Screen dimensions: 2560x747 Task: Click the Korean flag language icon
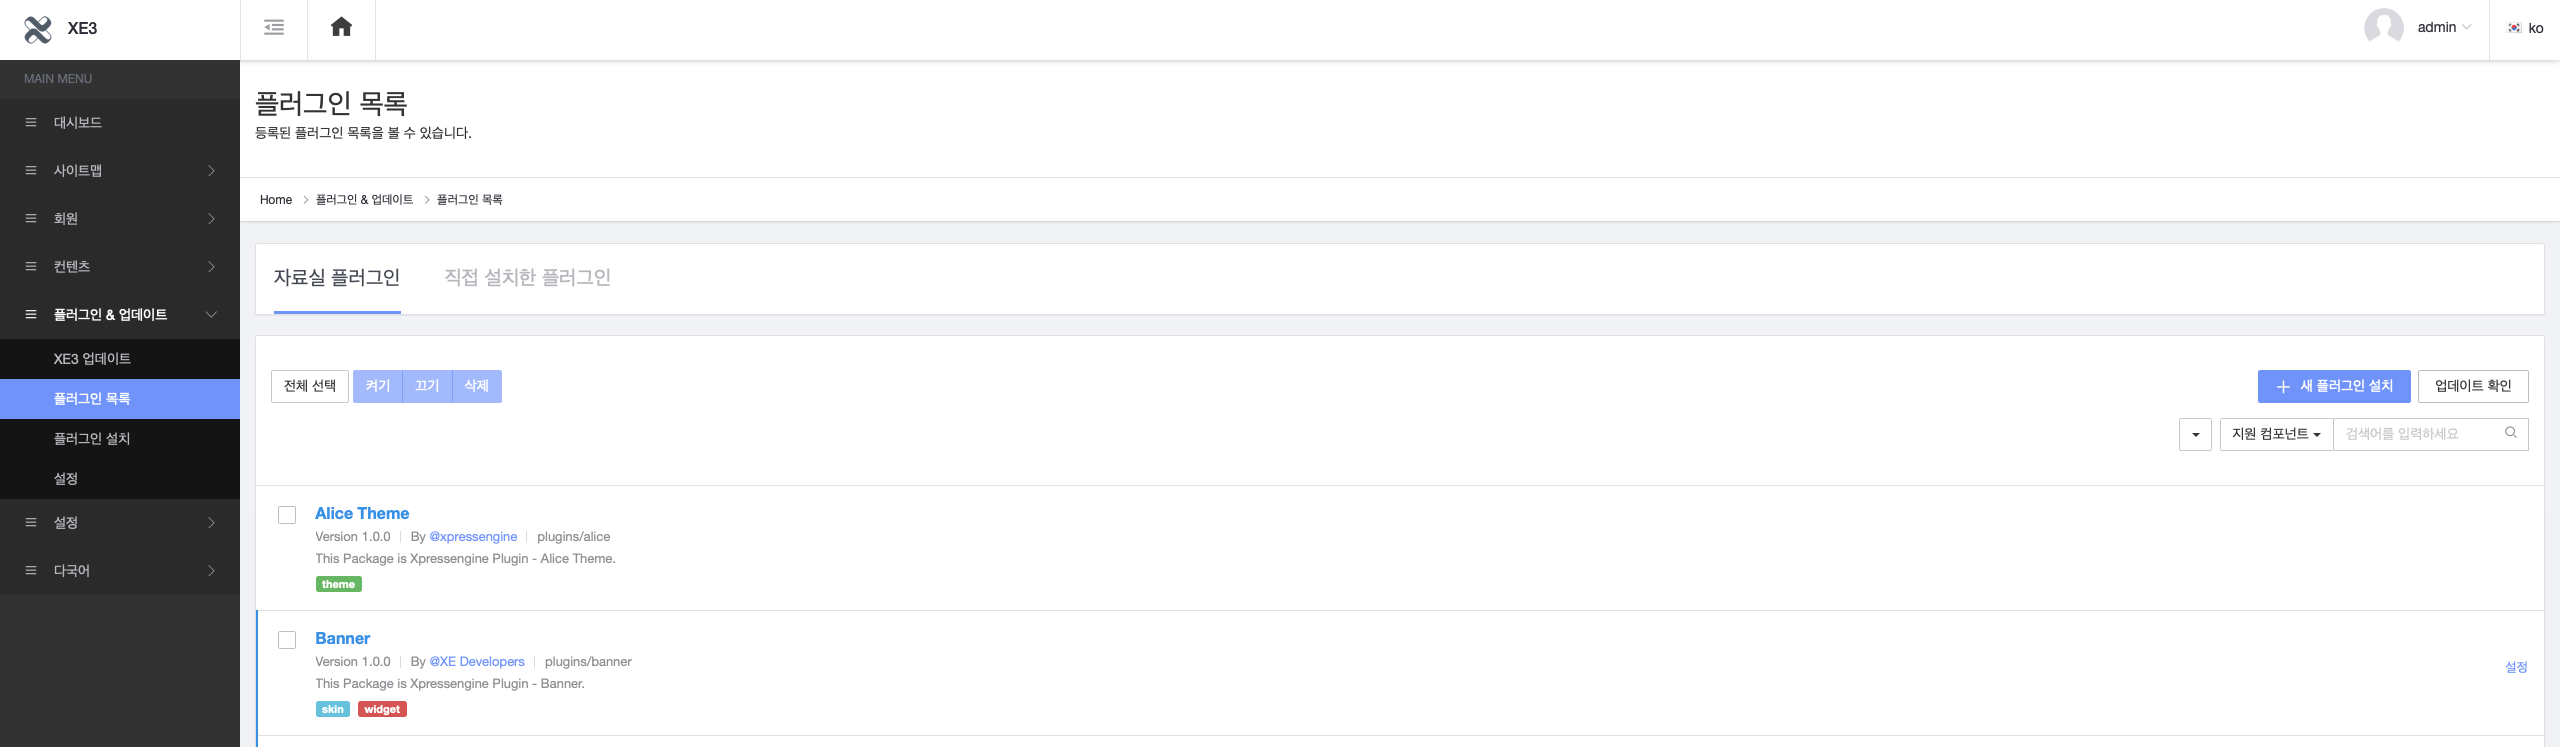tap(2514, 28)
